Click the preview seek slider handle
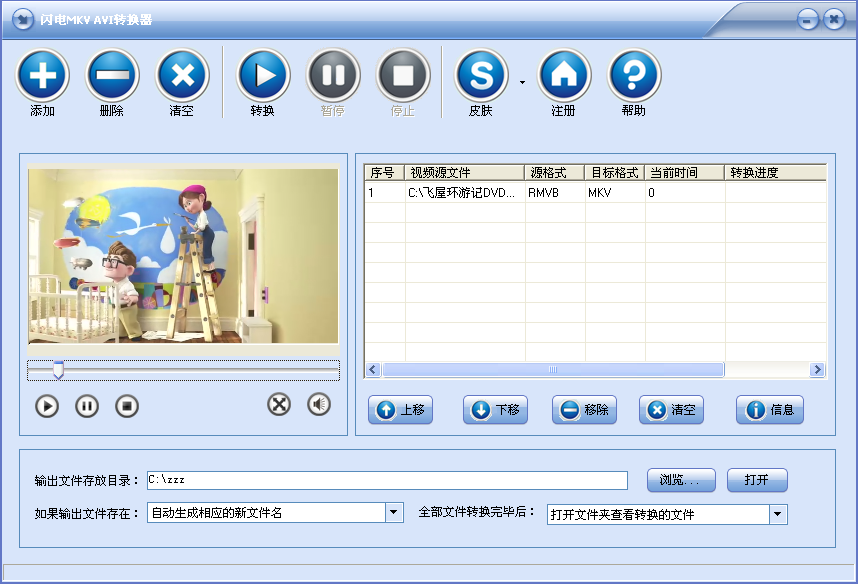Image resolution: width=858 pixels, height=584 pixels. 58,370
